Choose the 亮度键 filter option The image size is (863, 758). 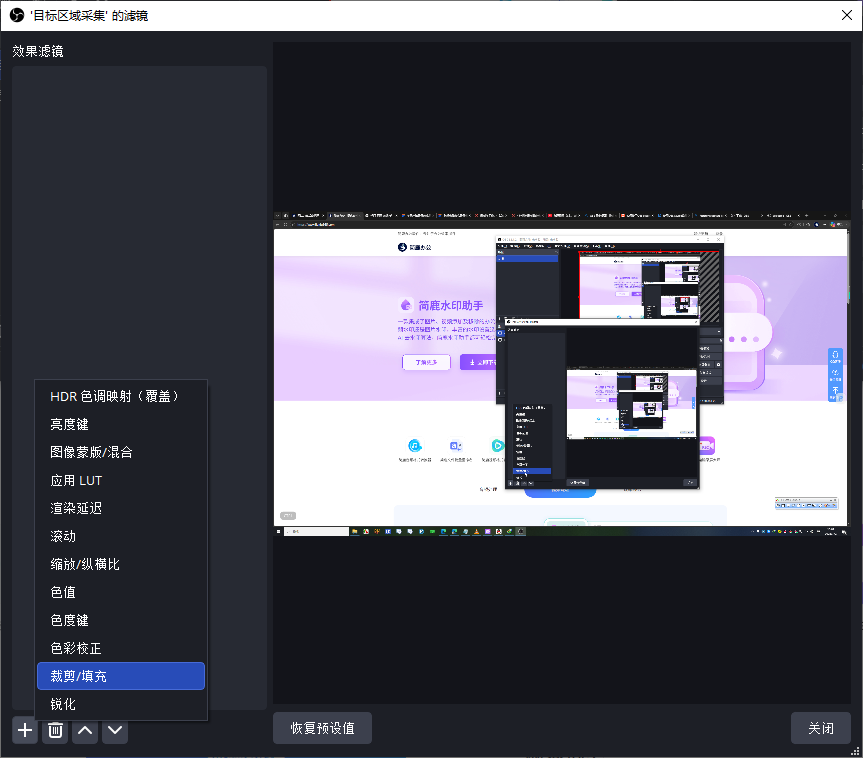(121, 424)
